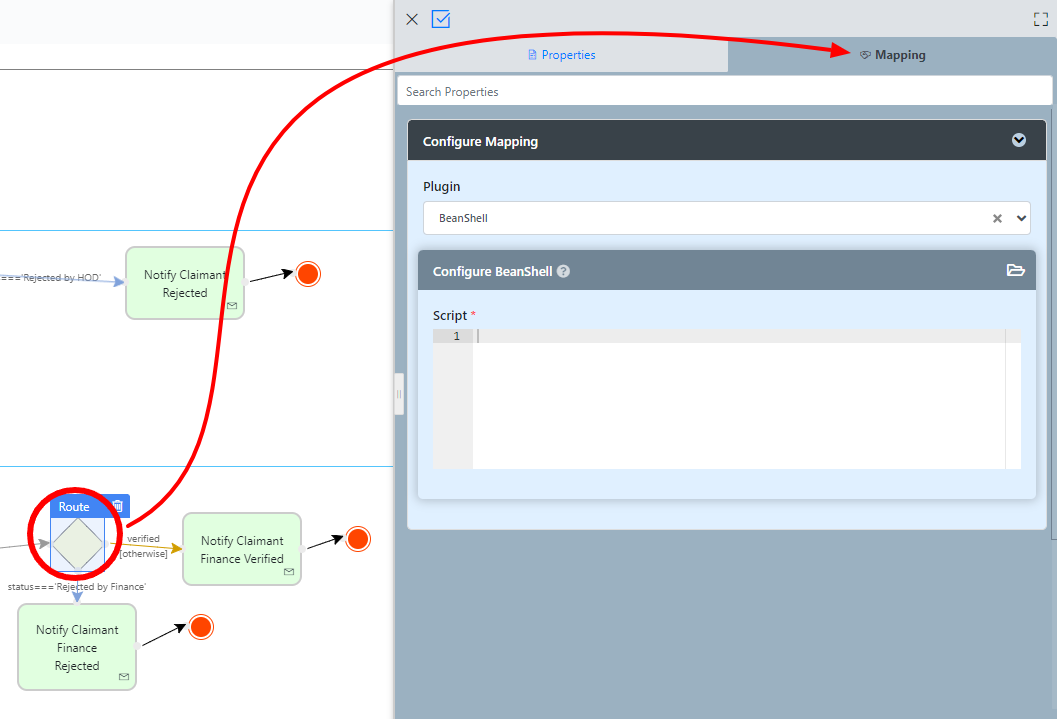Click the apply changes checkmark icon

click(x=441, y=19)
